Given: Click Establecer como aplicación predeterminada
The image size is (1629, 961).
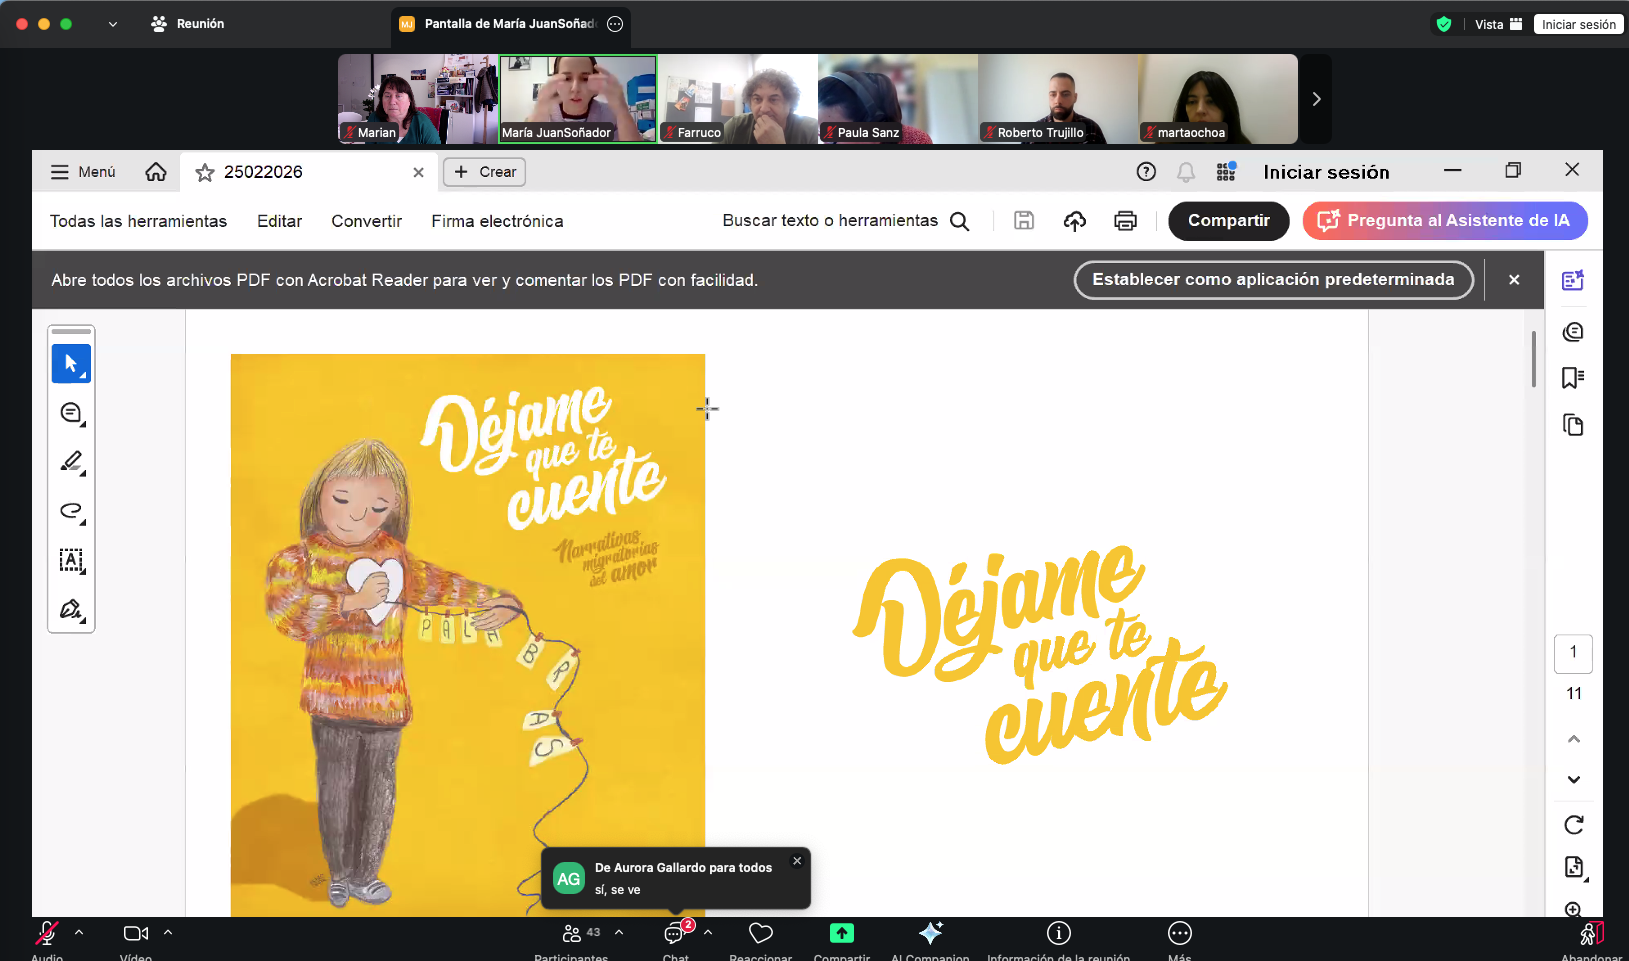Looking at the screenshot, I should pyautogui.click(x=1273, y=280).
